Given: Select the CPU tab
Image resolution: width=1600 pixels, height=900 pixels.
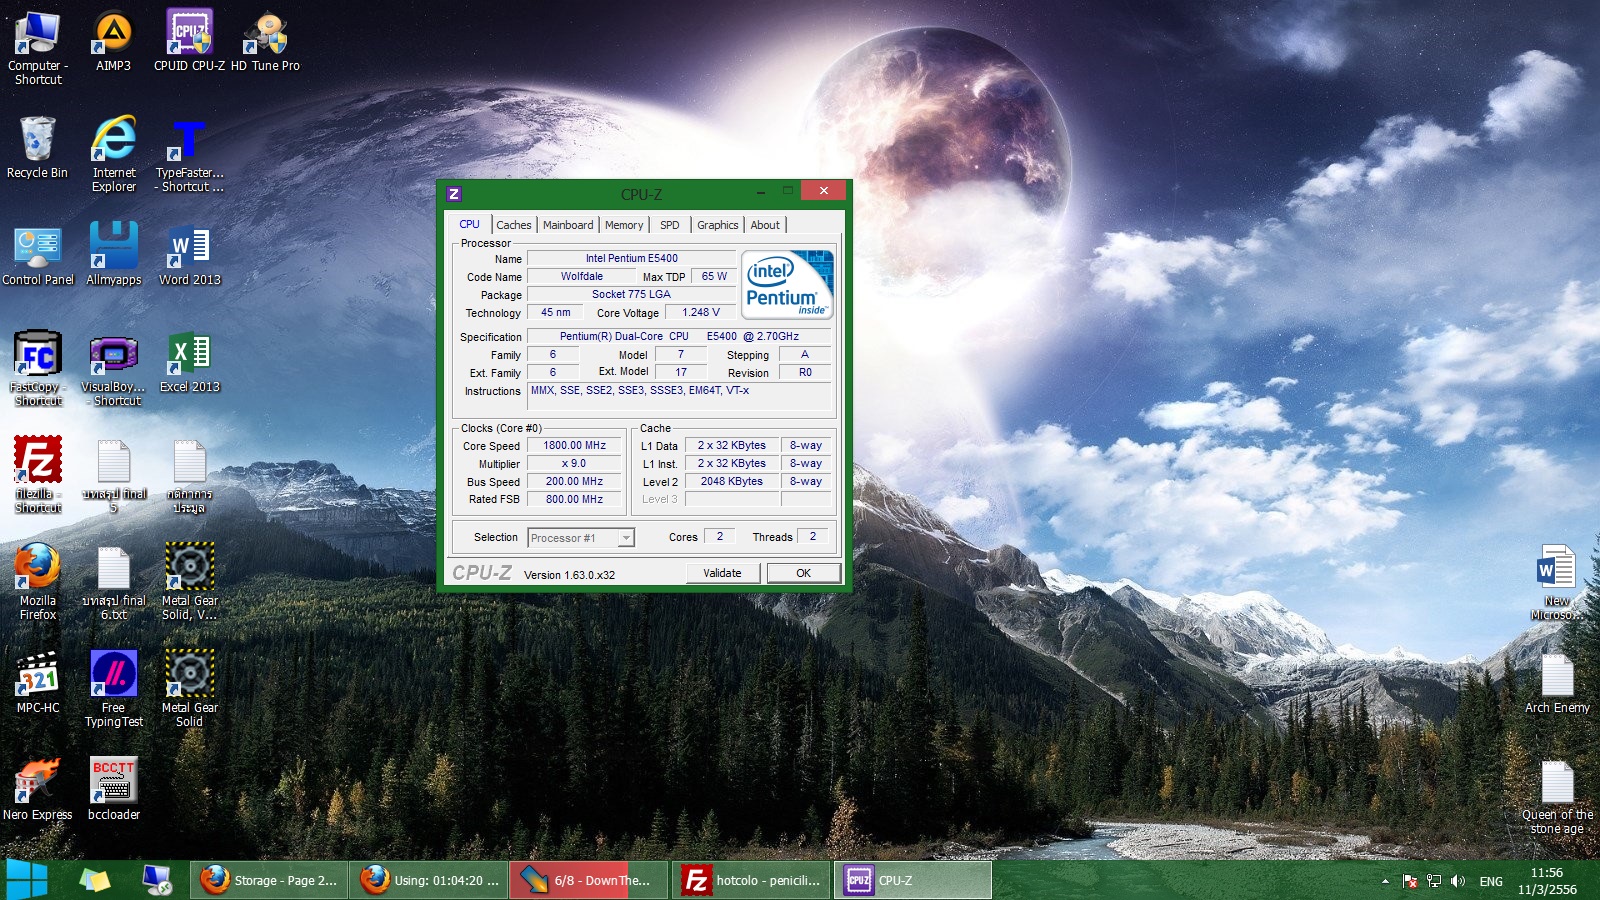Looking at the screenshot, I should pos(470,224).
